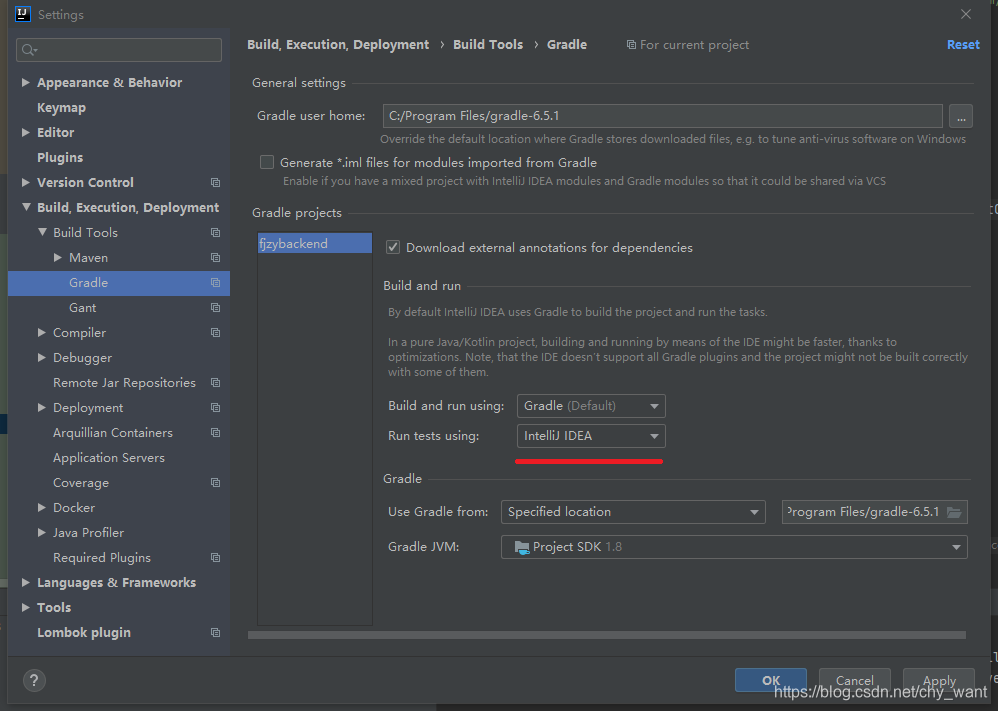Open the Gradle user home browse button
Viewport: 998px width, 711px height.
960,116
